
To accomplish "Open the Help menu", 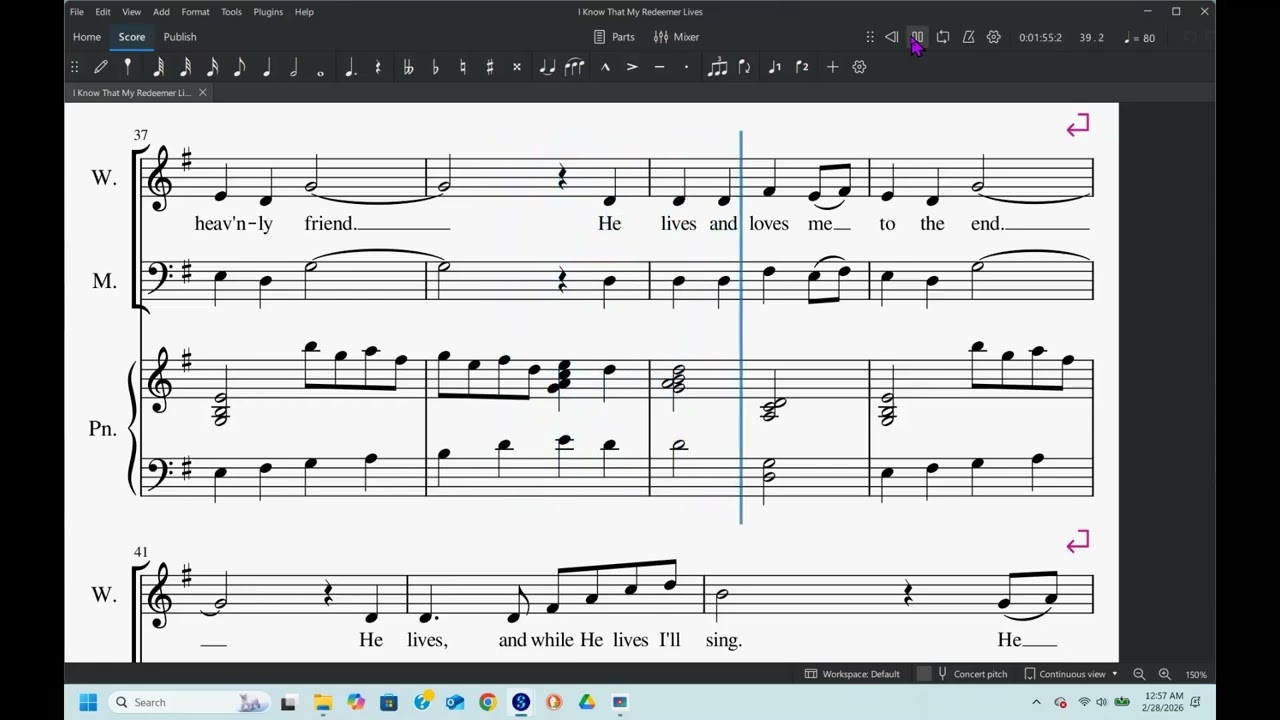I will point(304,12).
